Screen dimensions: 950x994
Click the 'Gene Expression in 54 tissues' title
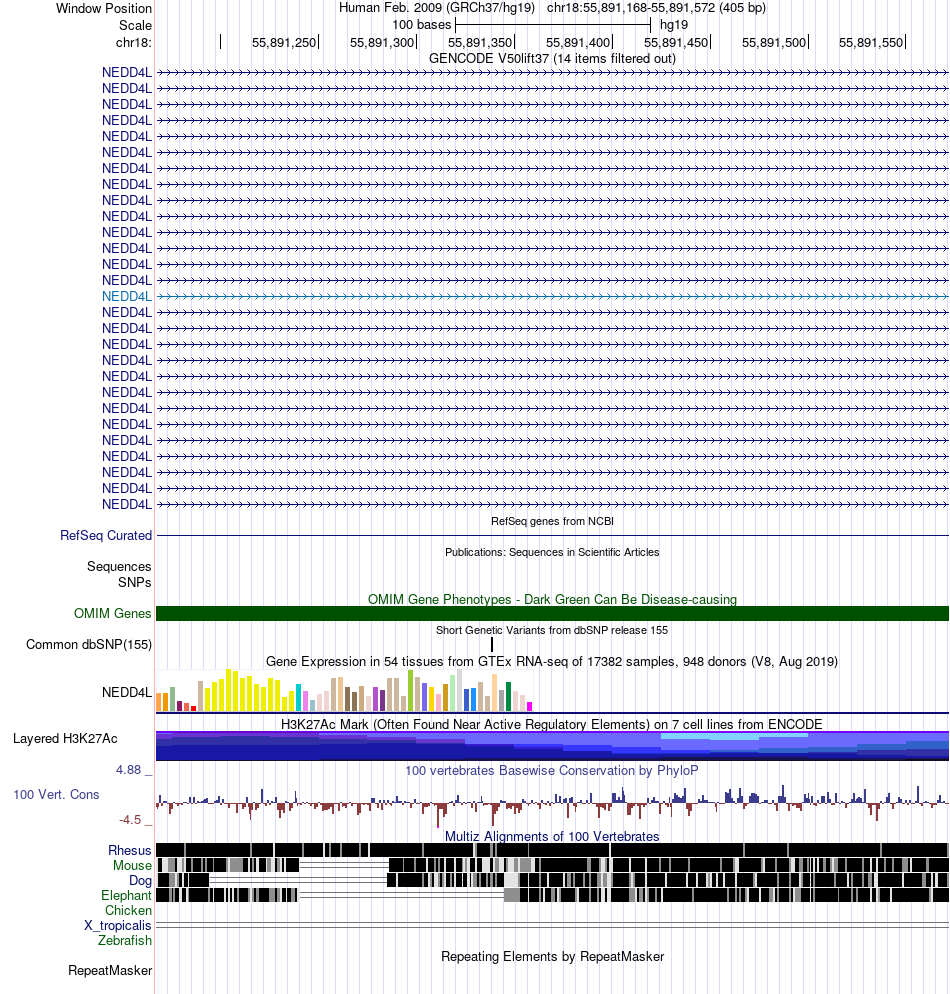point(552,661)
